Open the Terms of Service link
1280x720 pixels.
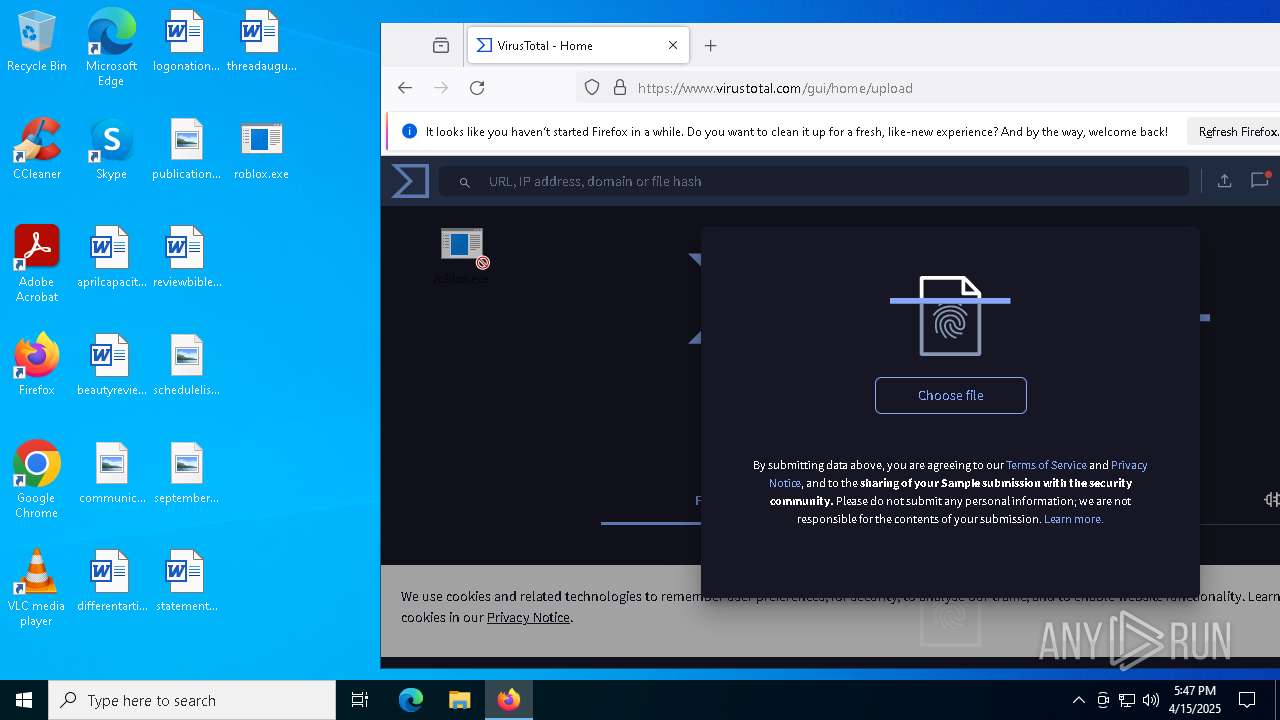[x=1046, y=465]
